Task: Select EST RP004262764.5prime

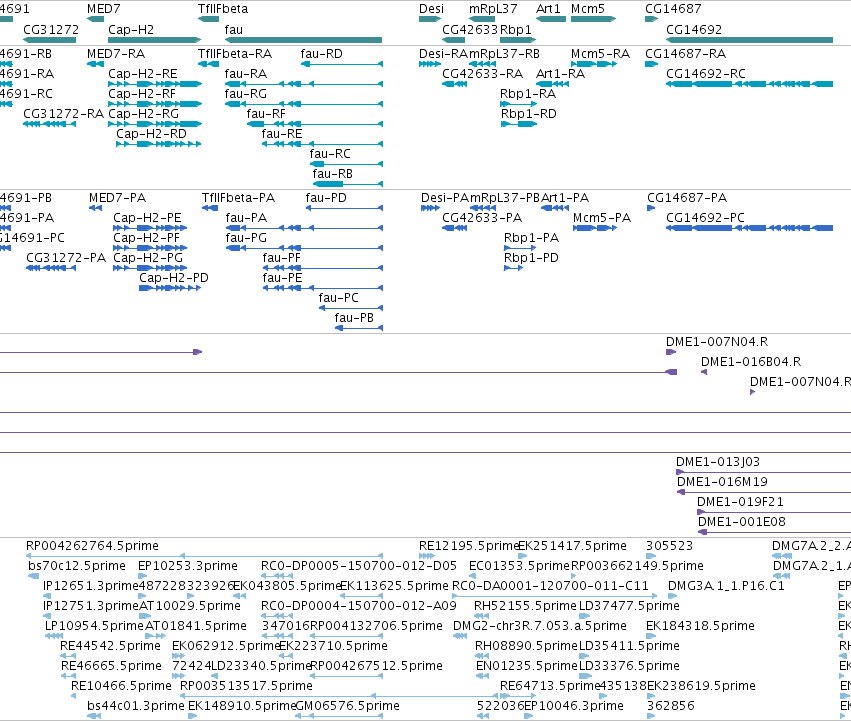Action: pos(92,546)
